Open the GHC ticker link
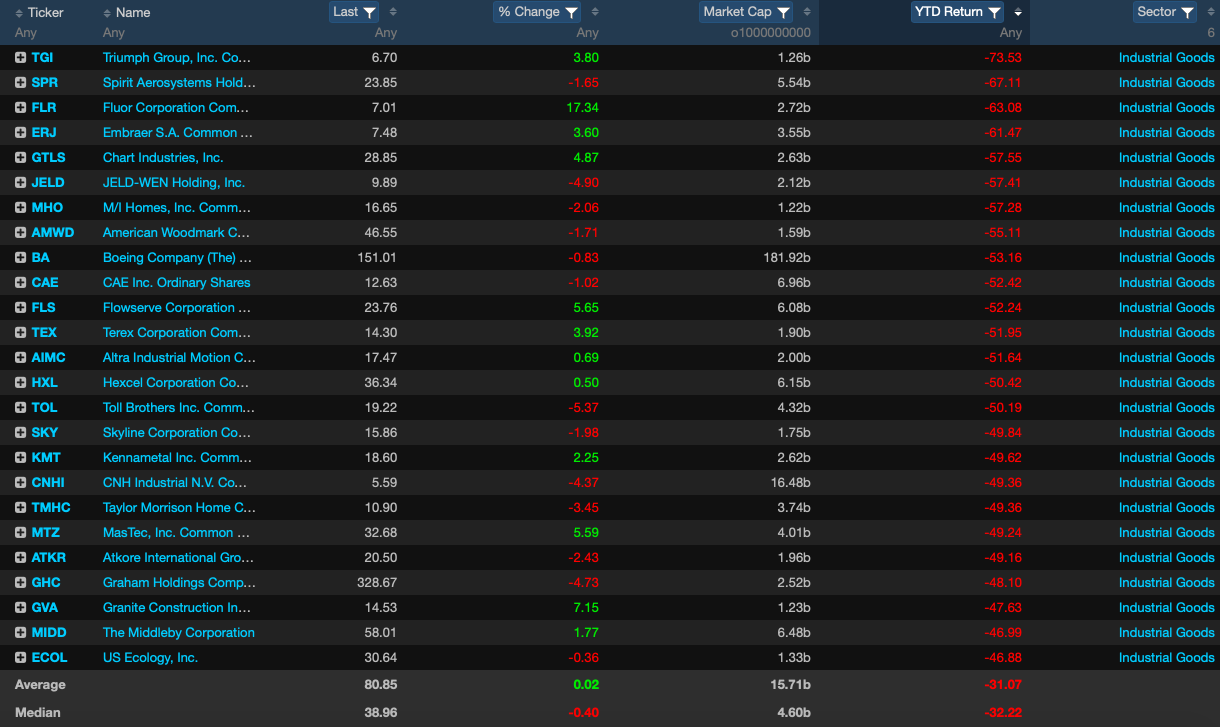 pyautogui.click(x=46, y=583)
